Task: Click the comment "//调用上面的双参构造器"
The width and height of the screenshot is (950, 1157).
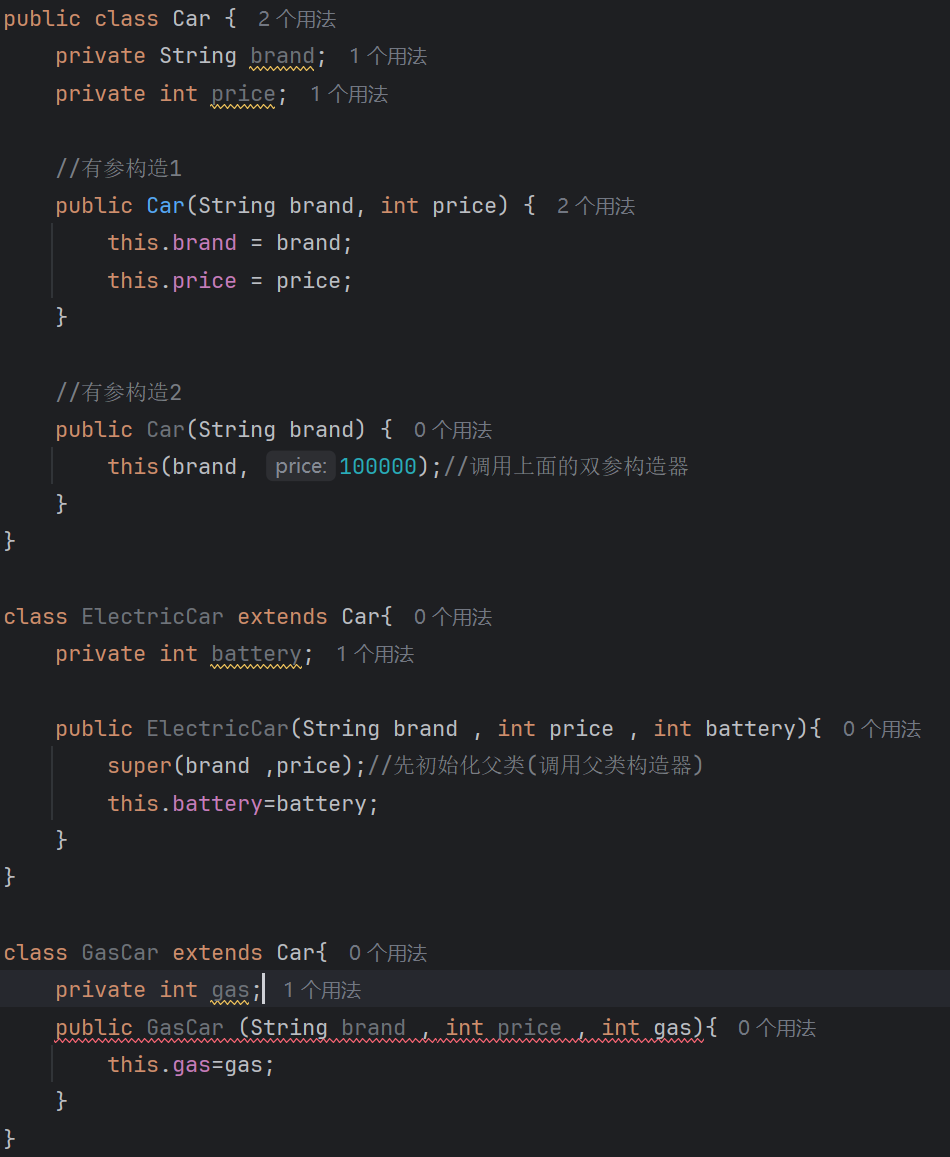Action: point(565,466)
